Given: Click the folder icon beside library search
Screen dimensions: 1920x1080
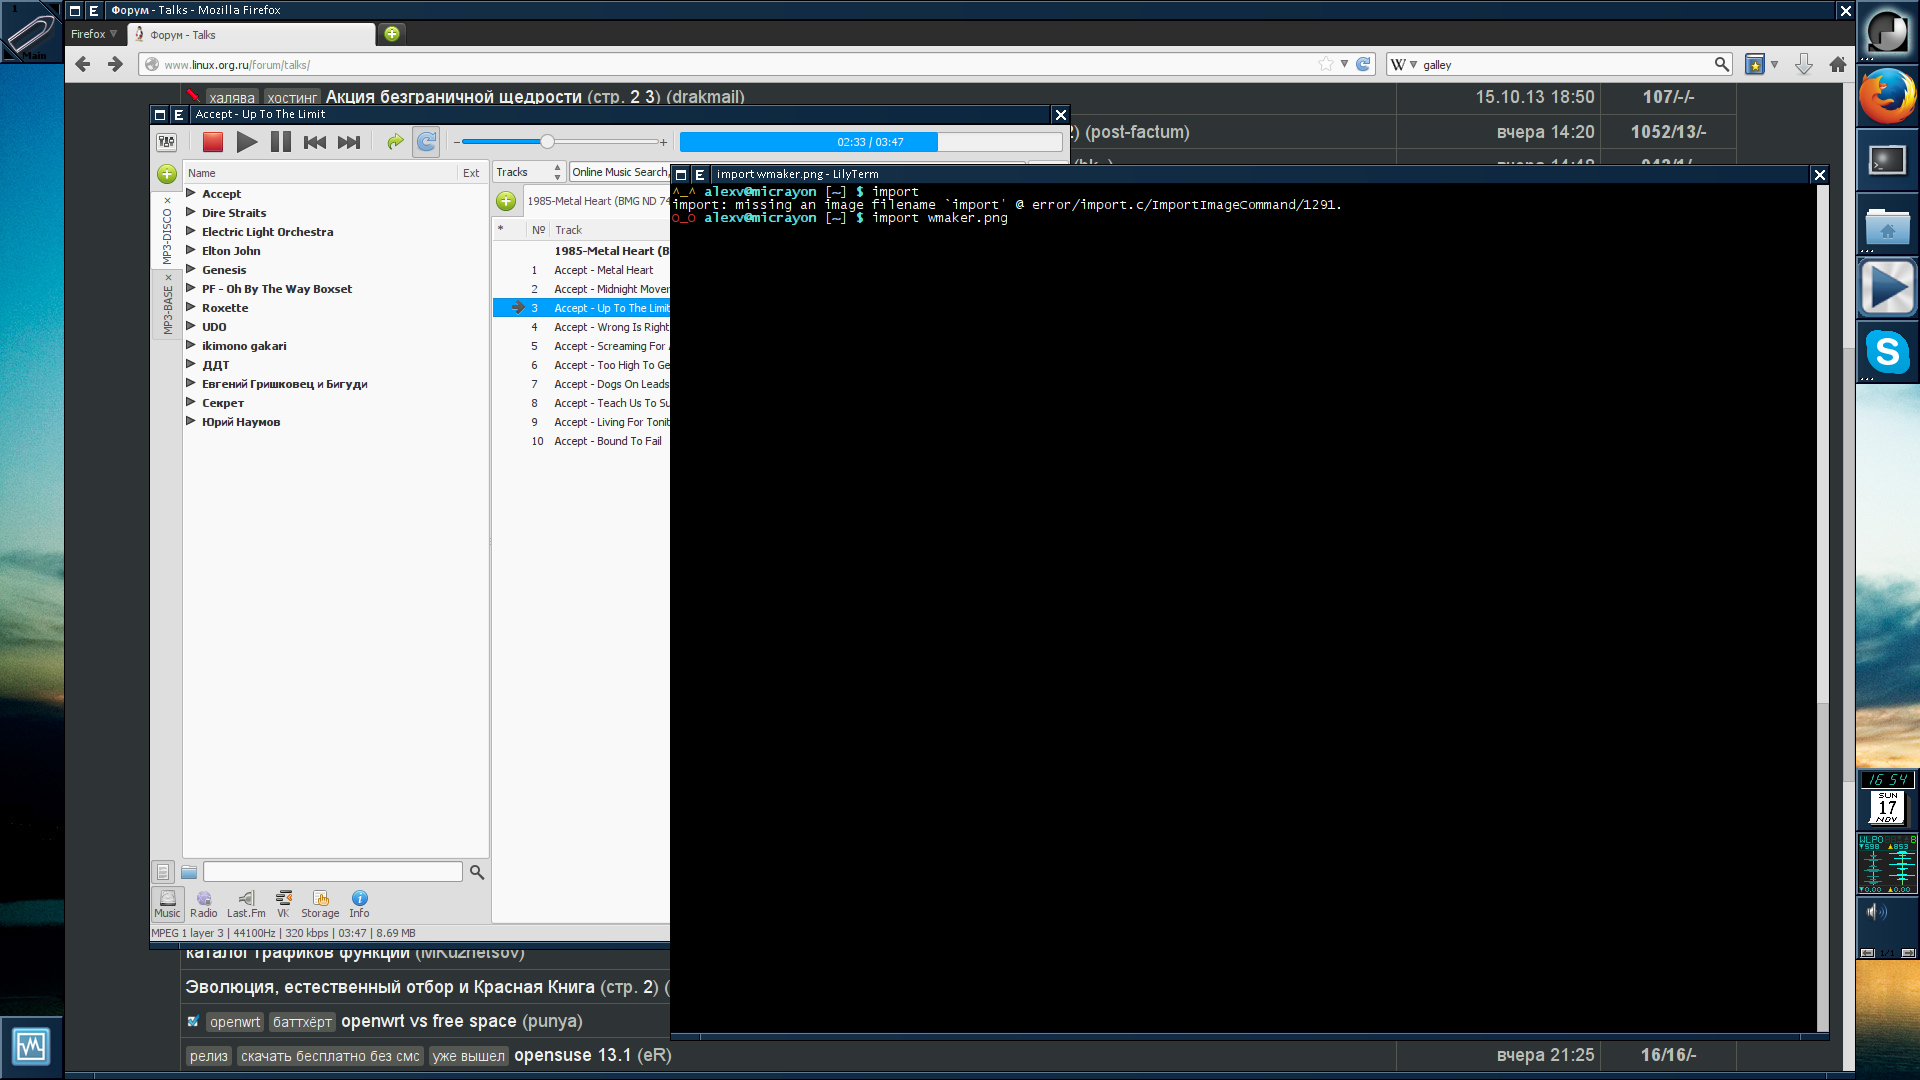Looking at the screenshot, I should pyautogui.click(x=189, y=872).
